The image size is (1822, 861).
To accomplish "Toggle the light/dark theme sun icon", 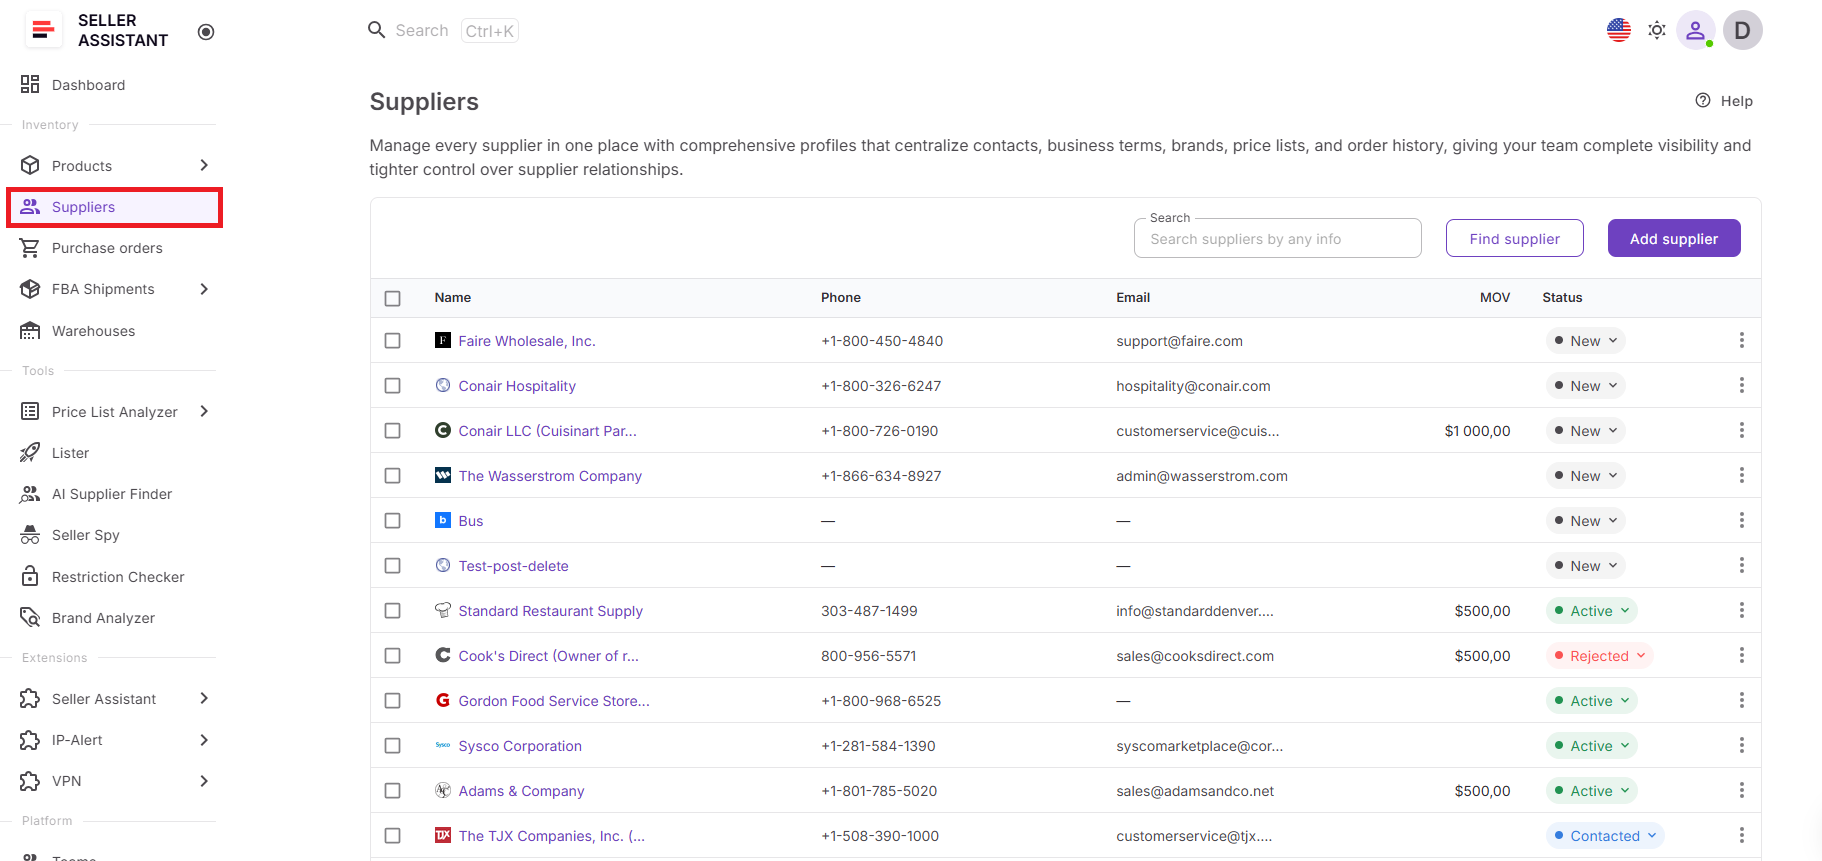I will click(x=1657, y=30).
